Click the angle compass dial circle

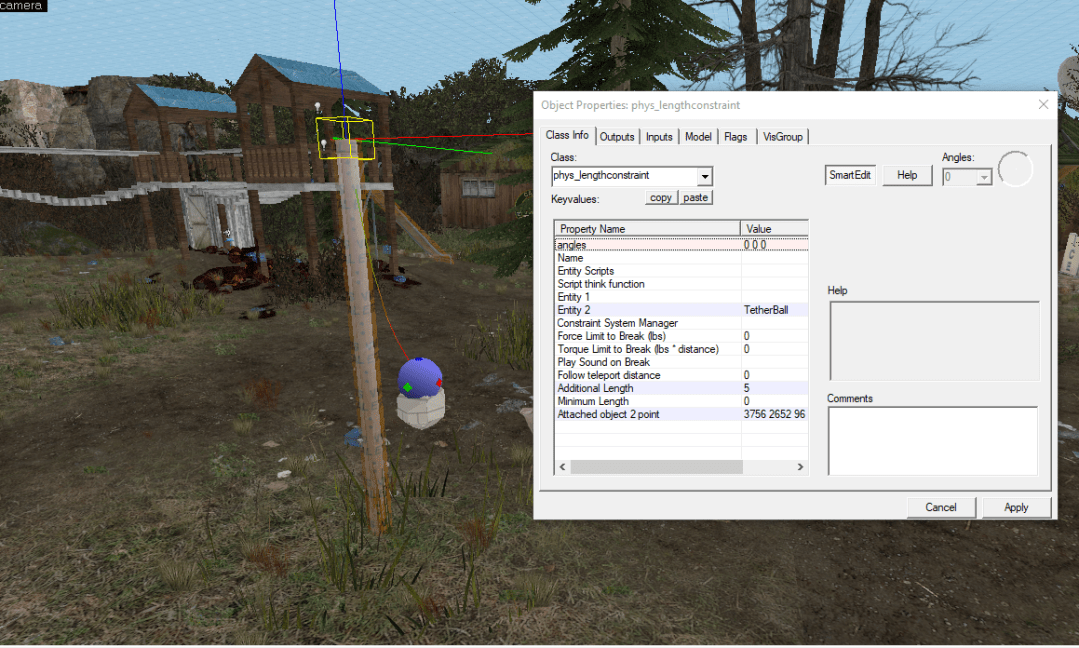pos(1015,169)
